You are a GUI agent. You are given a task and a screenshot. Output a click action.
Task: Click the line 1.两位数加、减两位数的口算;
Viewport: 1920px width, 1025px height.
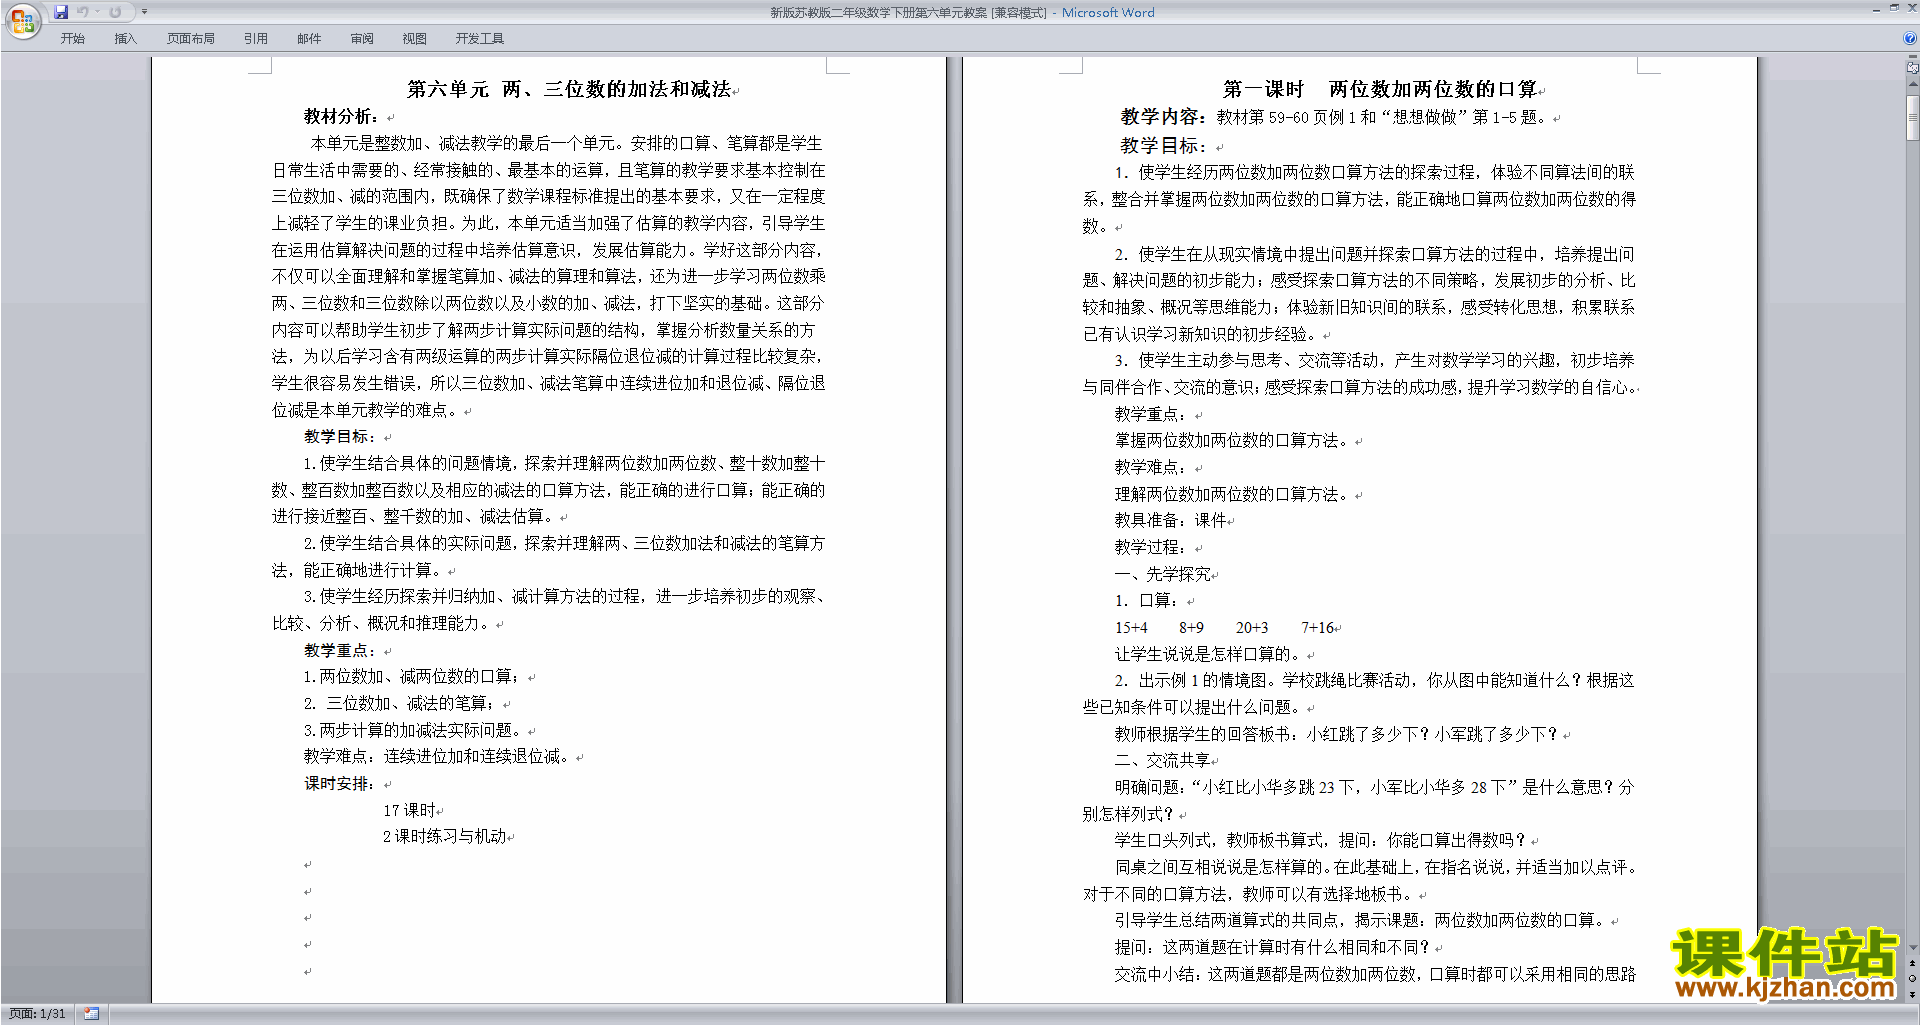[412, 676]
